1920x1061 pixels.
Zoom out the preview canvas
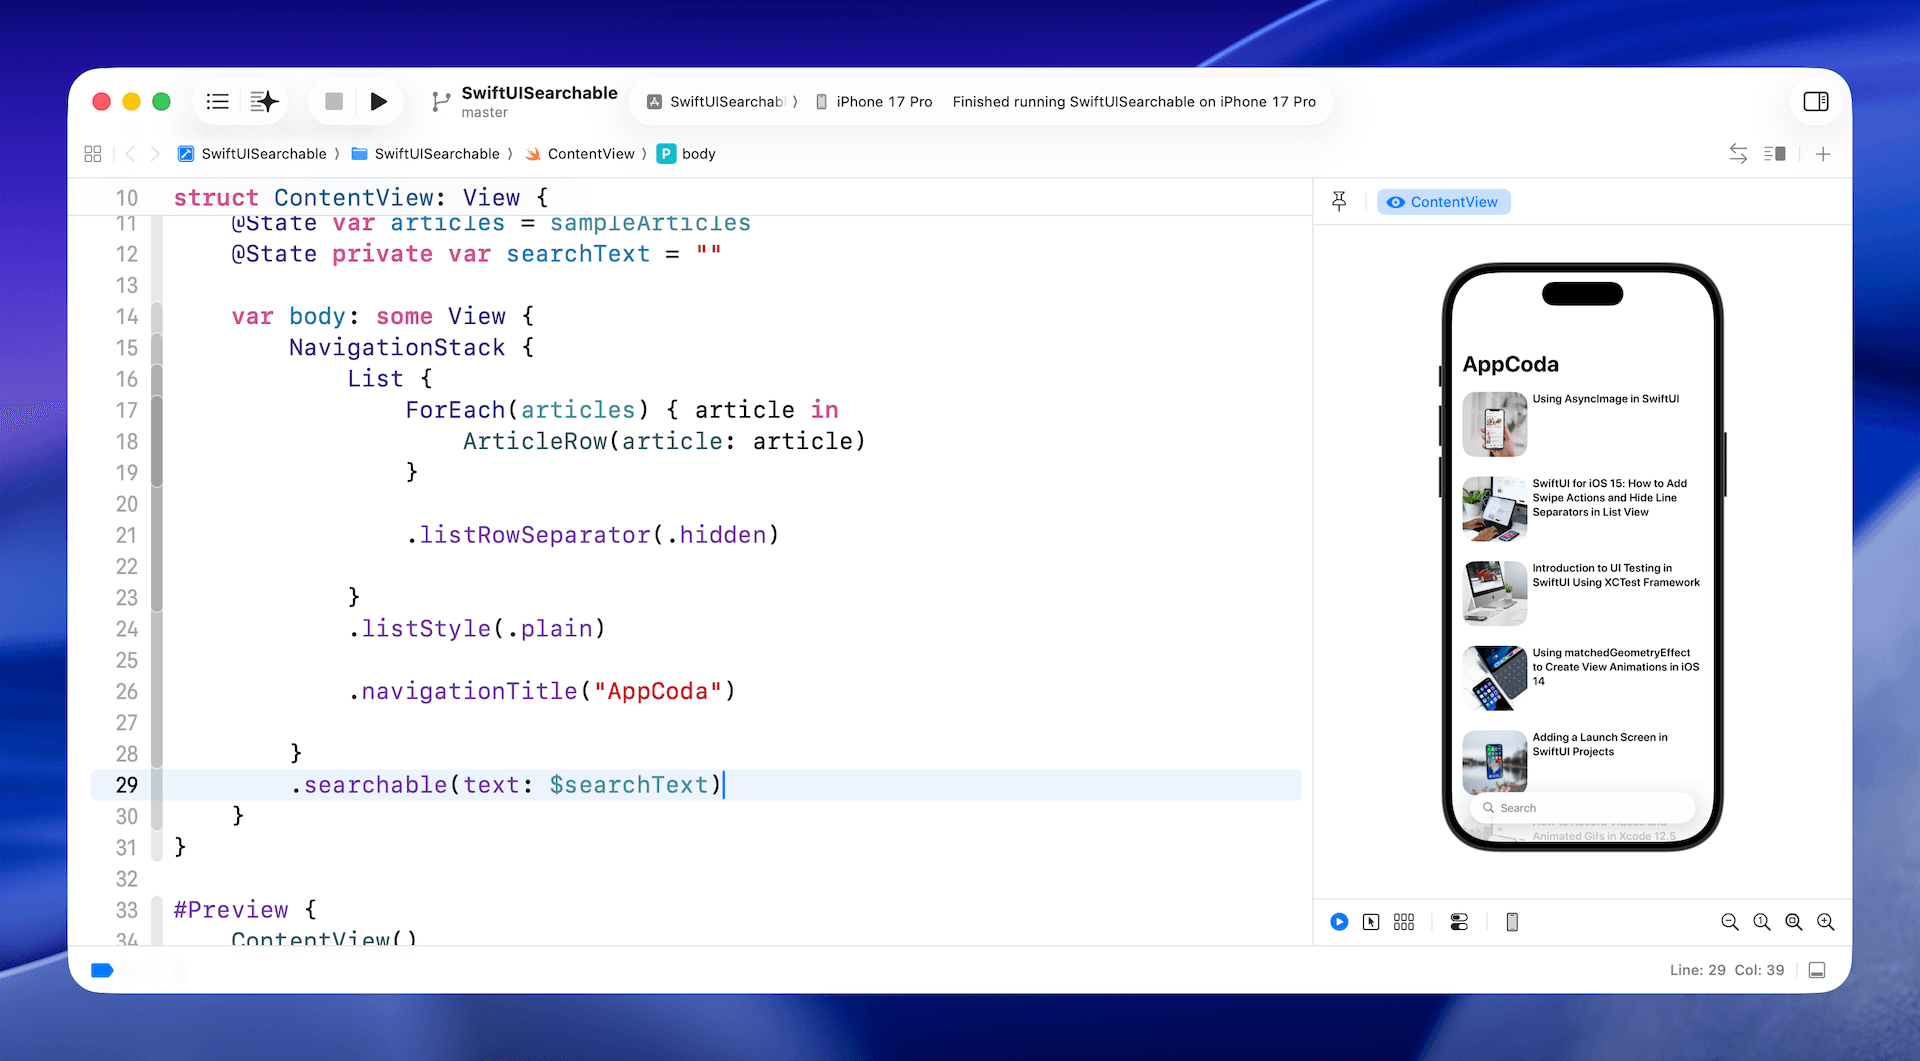(1729, 922)
